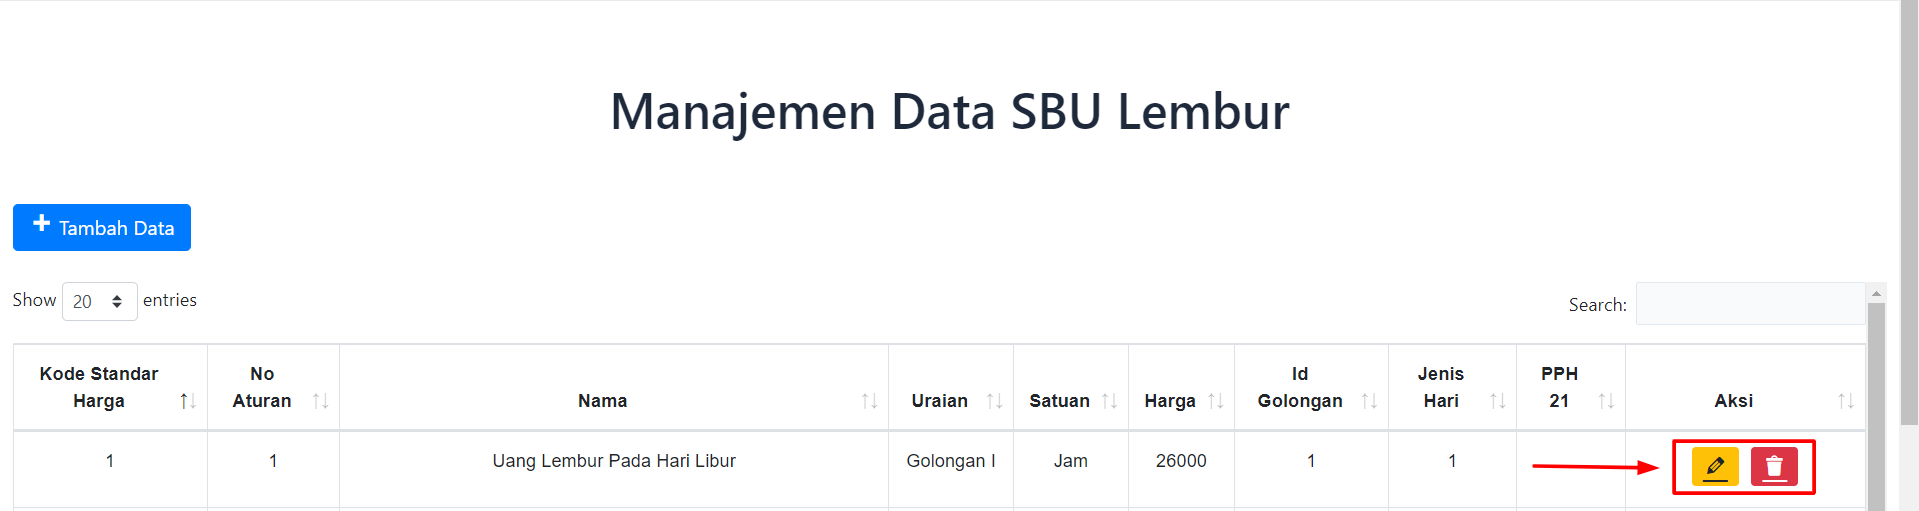The height and width of the screenshot is (511, 1919).
Task: Click sort arrows in Nama column
Action: click(869, 401)
